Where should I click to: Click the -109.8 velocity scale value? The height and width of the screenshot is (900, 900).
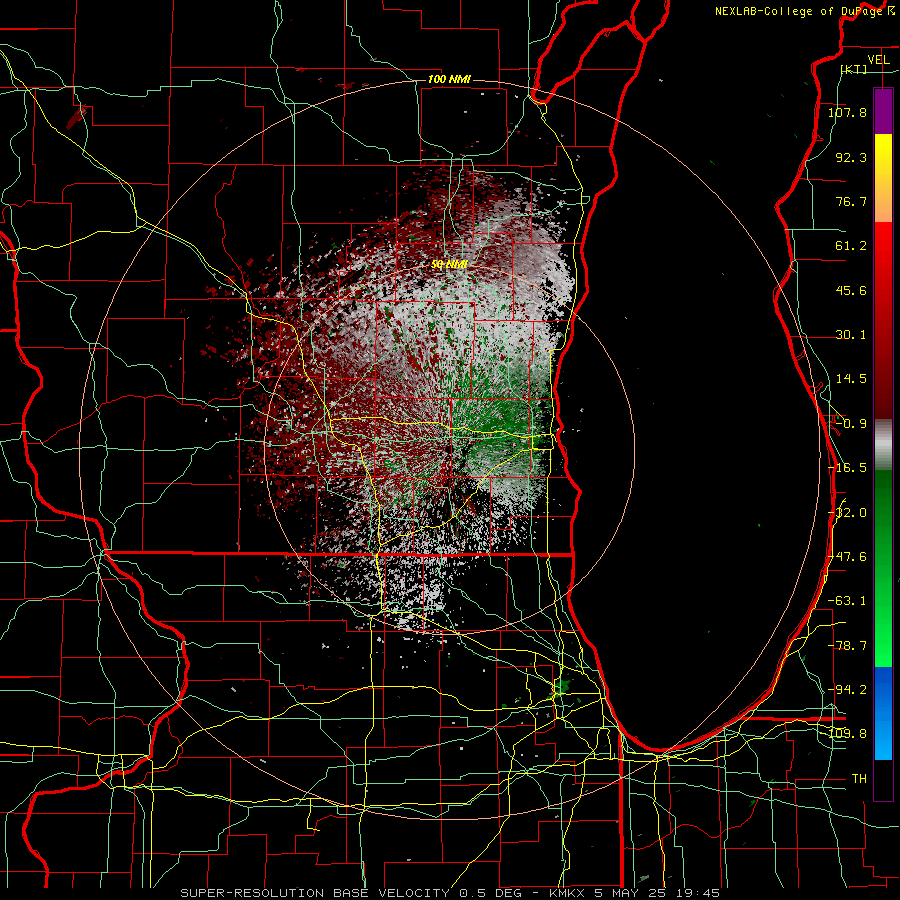(x=847, y=734)
